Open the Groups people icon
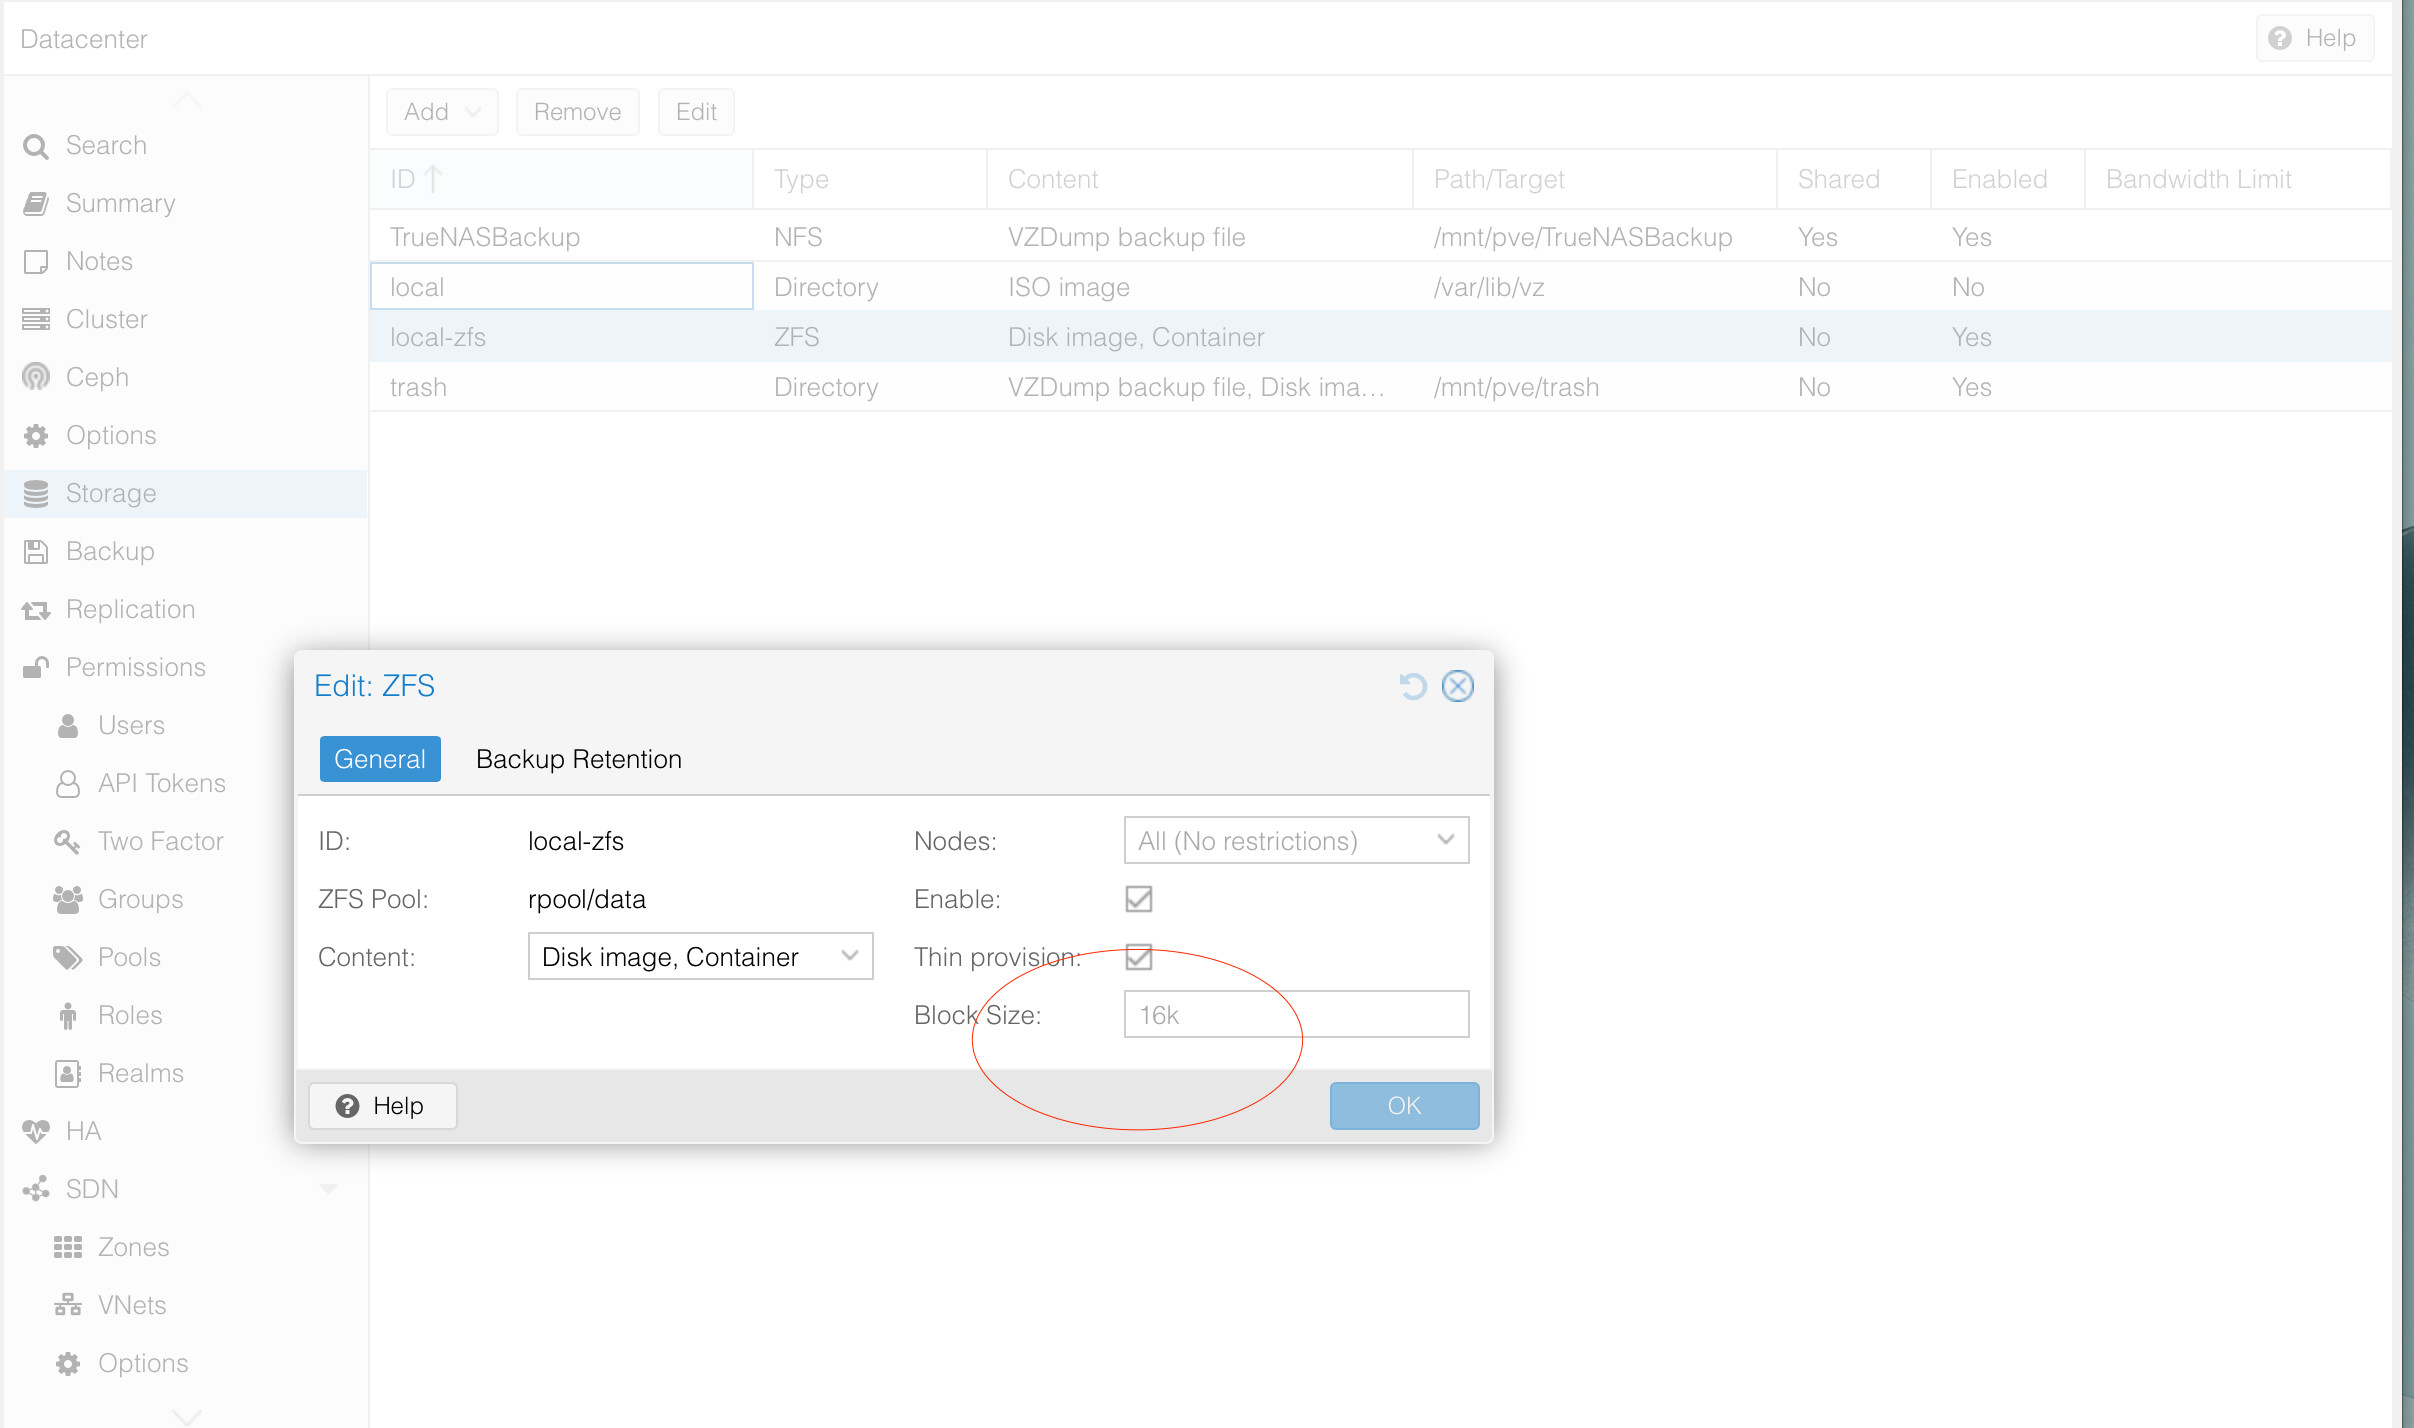This screenshot has width=2414, height=1428. [68, 900]
